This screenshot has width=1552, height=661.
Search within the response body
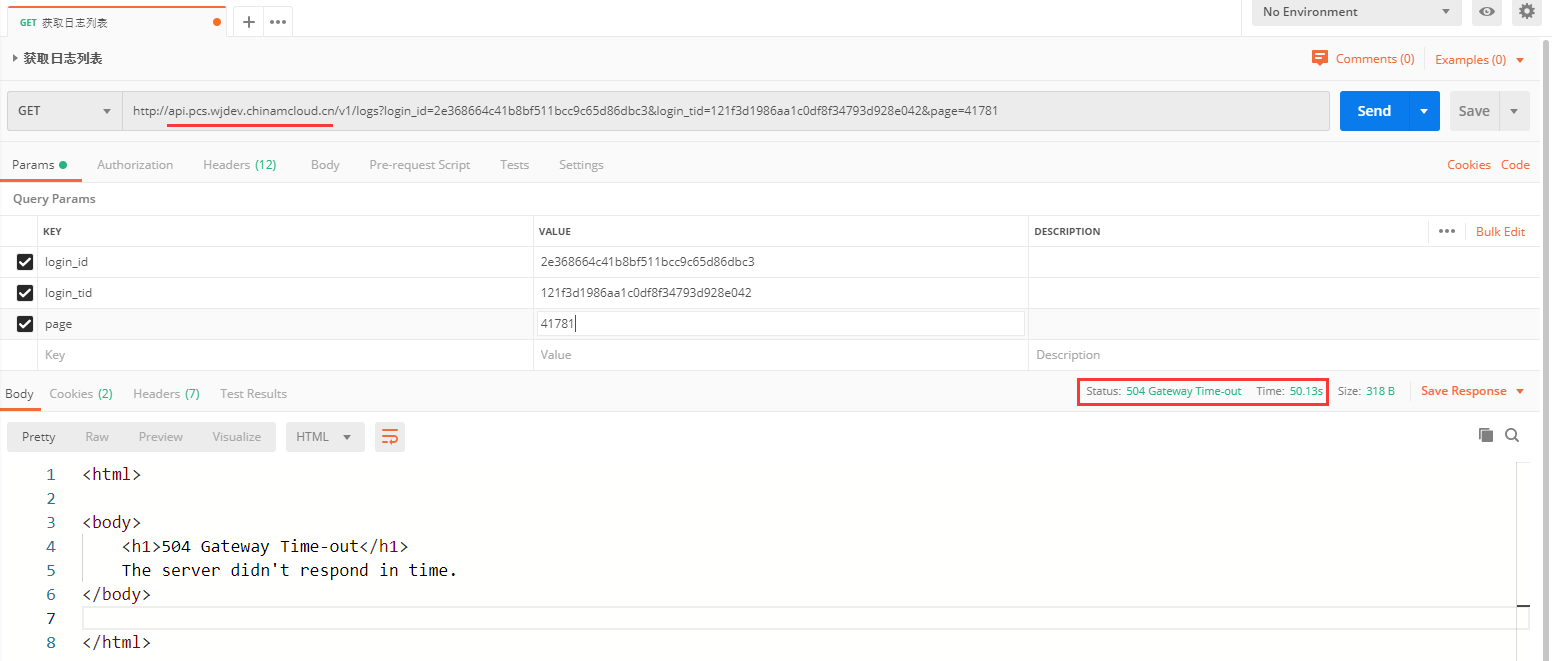tap(1512, 435)
